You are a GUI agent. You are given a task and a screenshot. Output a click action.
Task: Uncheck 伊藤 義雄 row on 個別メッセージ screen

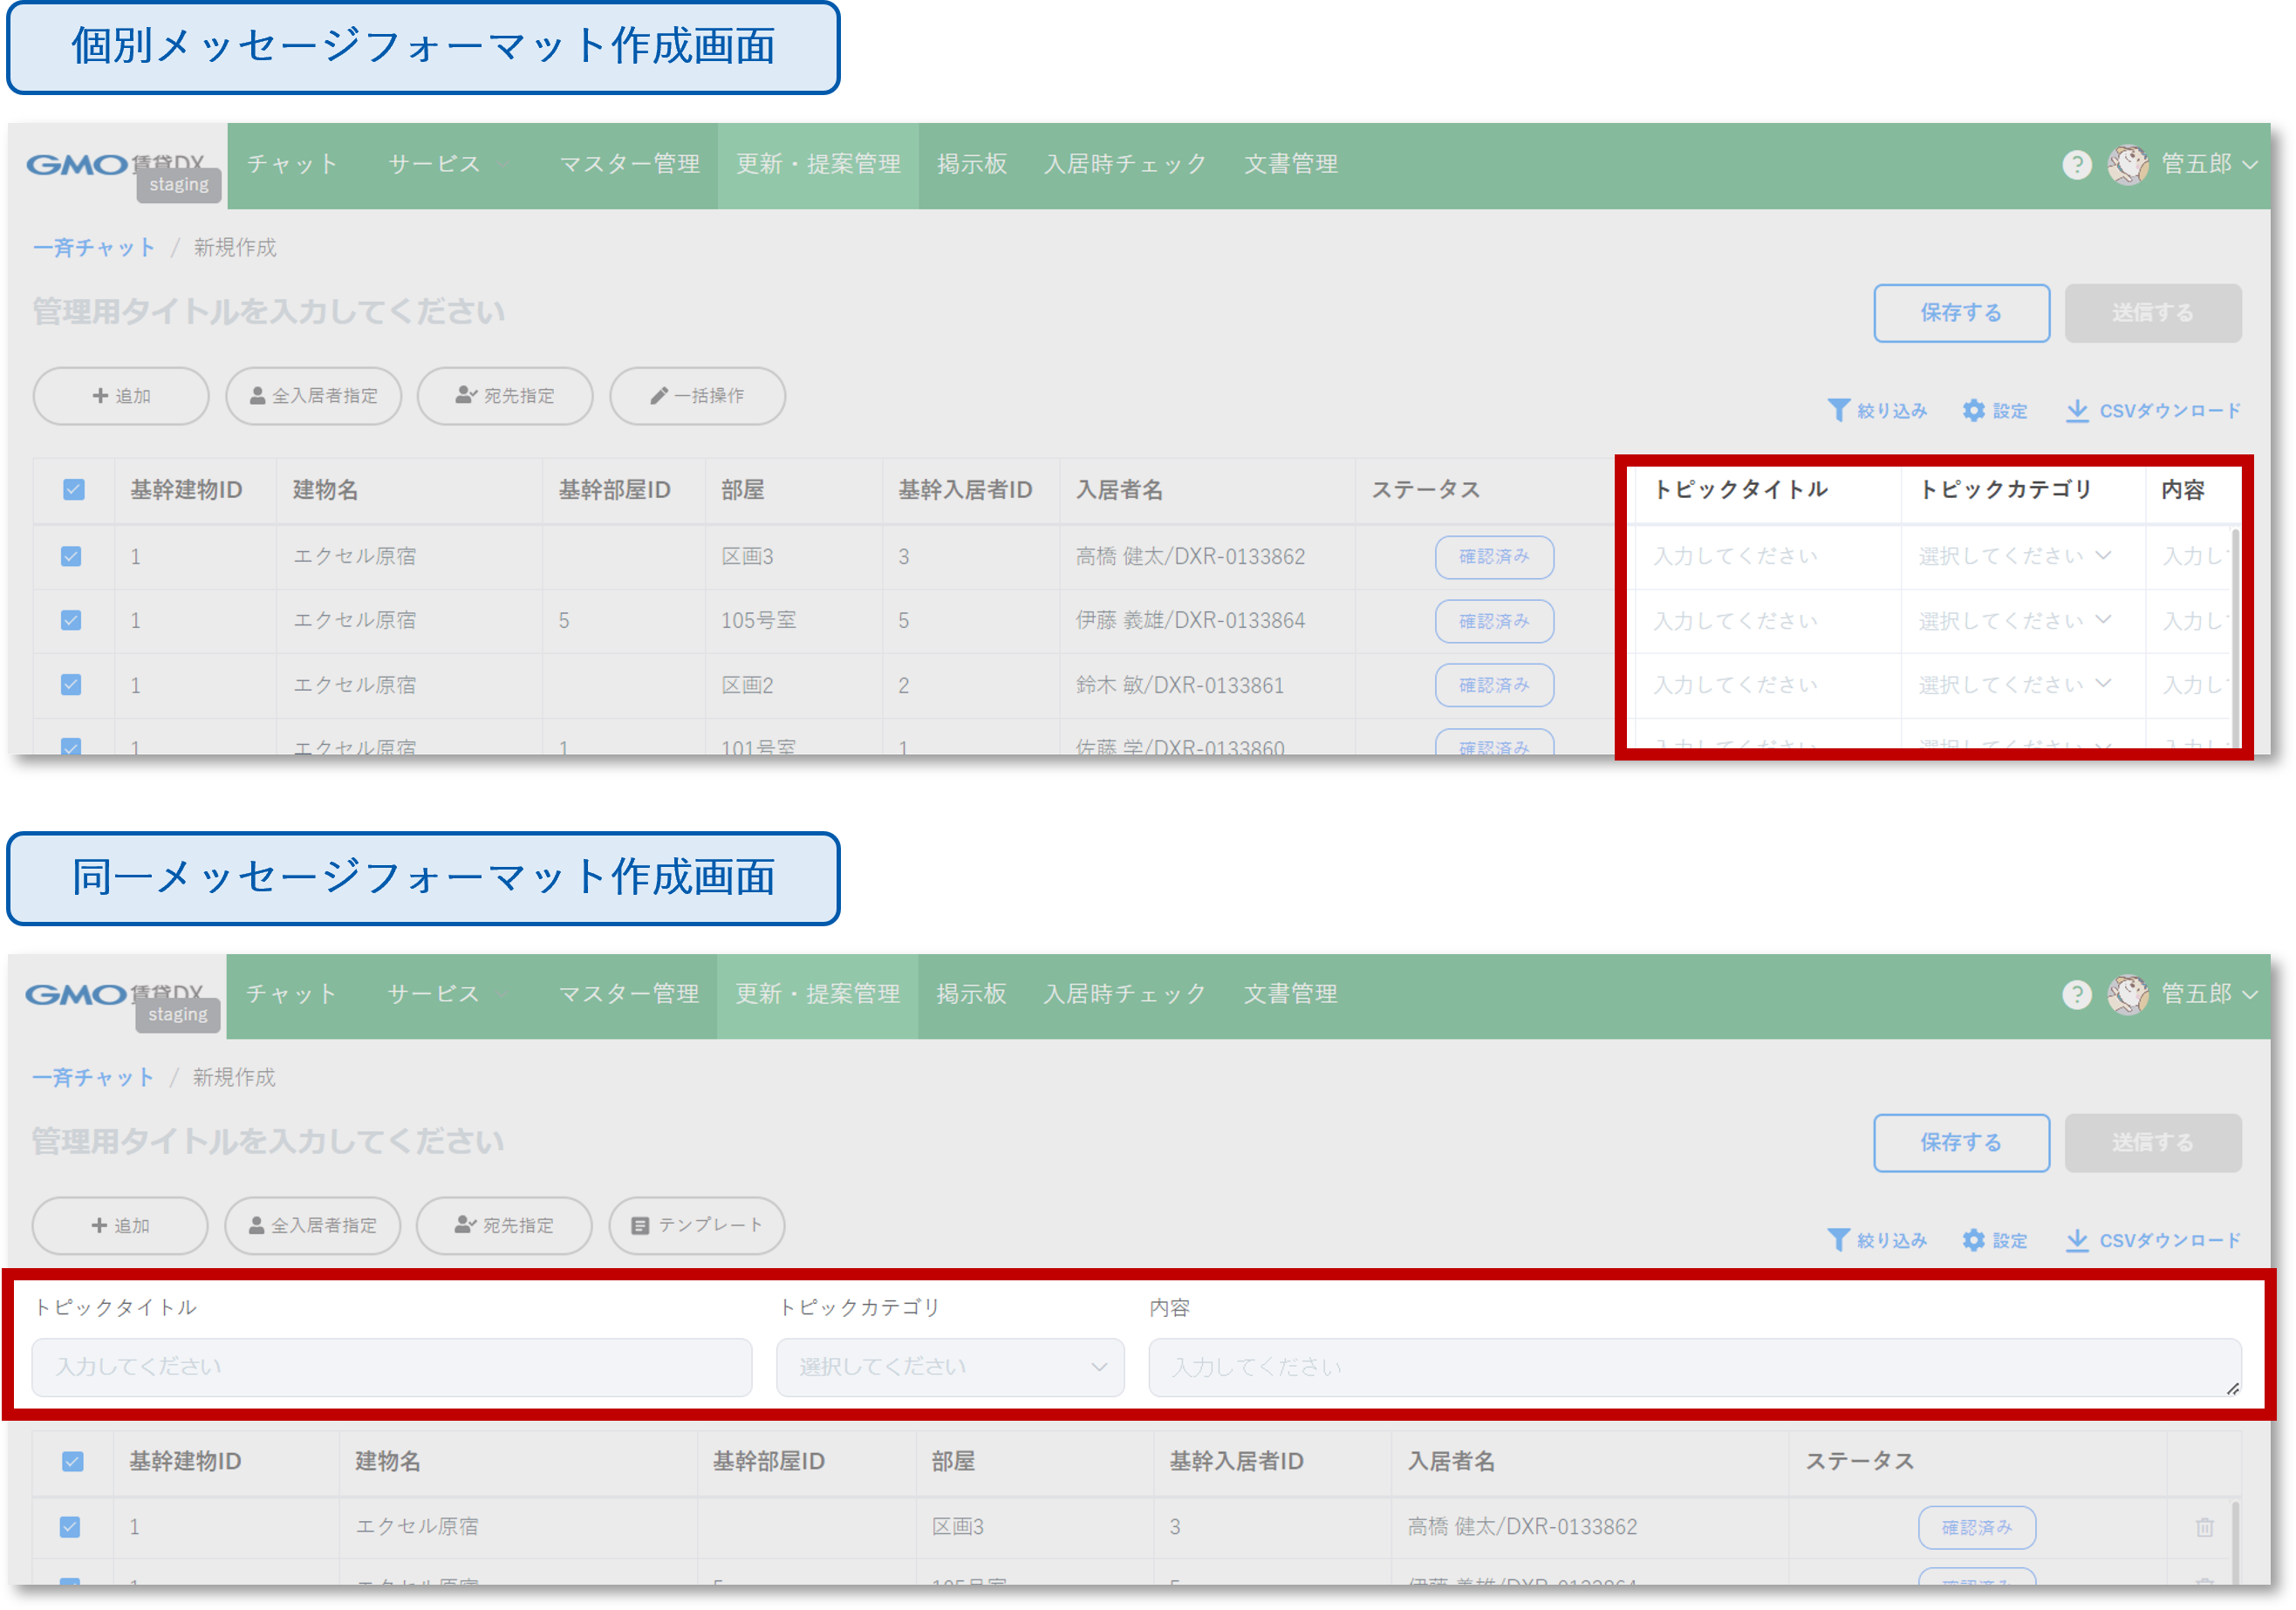tap(71, 621)
